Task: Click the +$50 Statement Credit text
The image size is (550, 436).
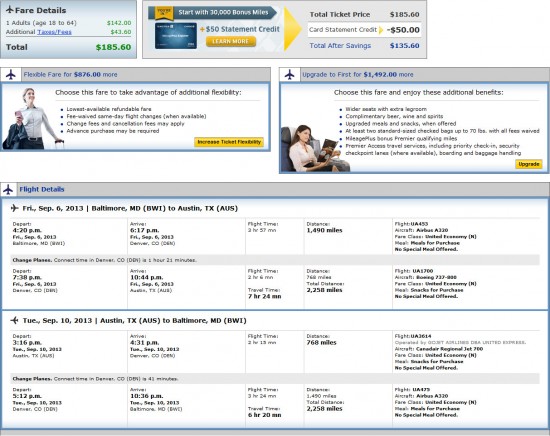Action: pos(240,29)
